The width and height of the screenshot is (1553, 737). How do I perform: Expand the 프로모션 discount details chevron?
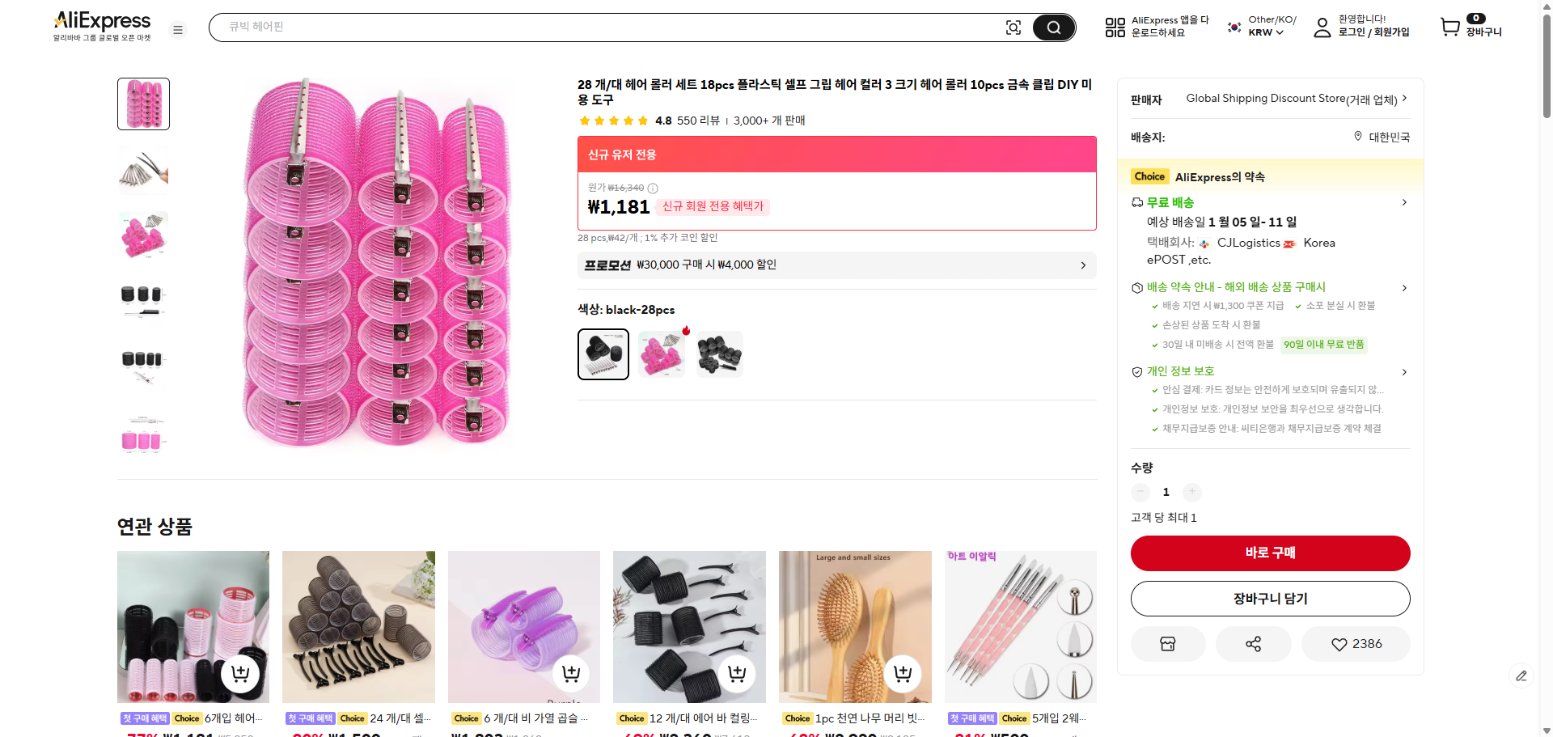coord(1082,265)
